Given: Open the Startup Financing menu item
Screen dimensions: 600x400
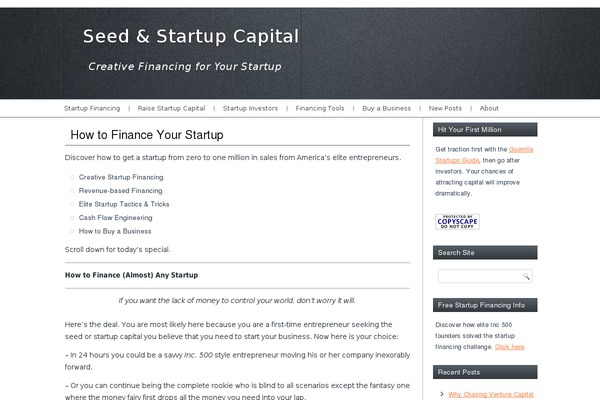Looking at the screenshot, I should pos(92,108).
